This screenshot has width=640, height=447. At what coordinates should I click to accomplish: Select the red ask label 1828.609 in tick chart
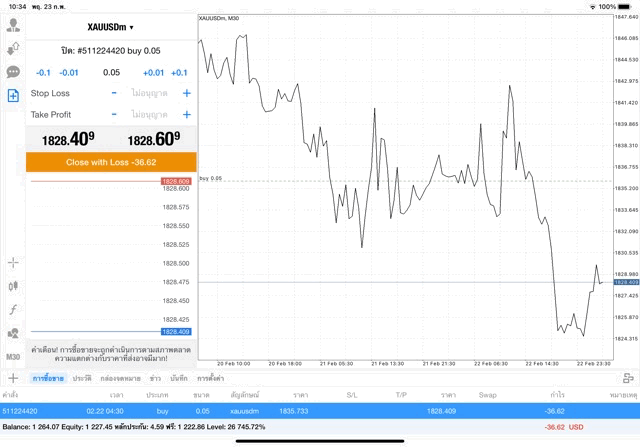[x=176, y=181]
